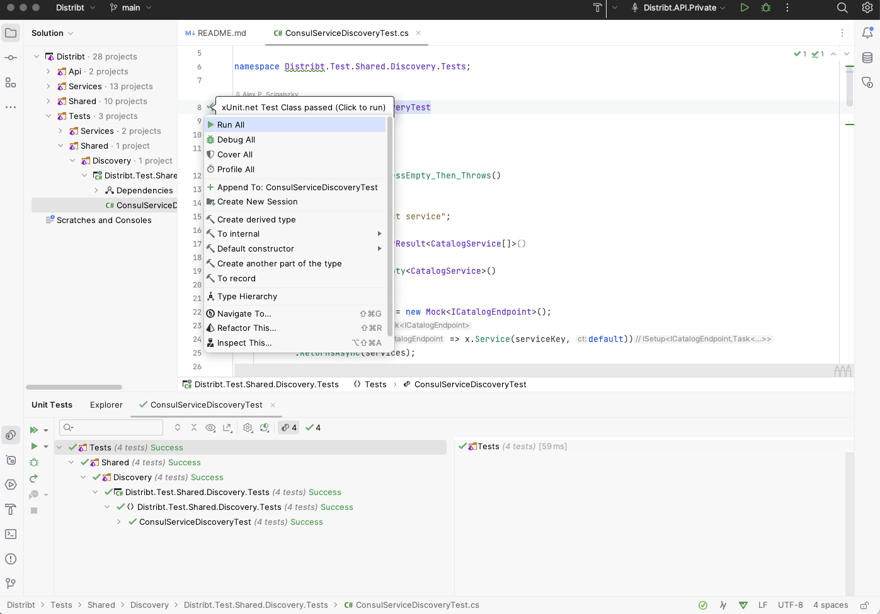Expand the Dependencies node
The image size is (880, 614).
(96, 190)
